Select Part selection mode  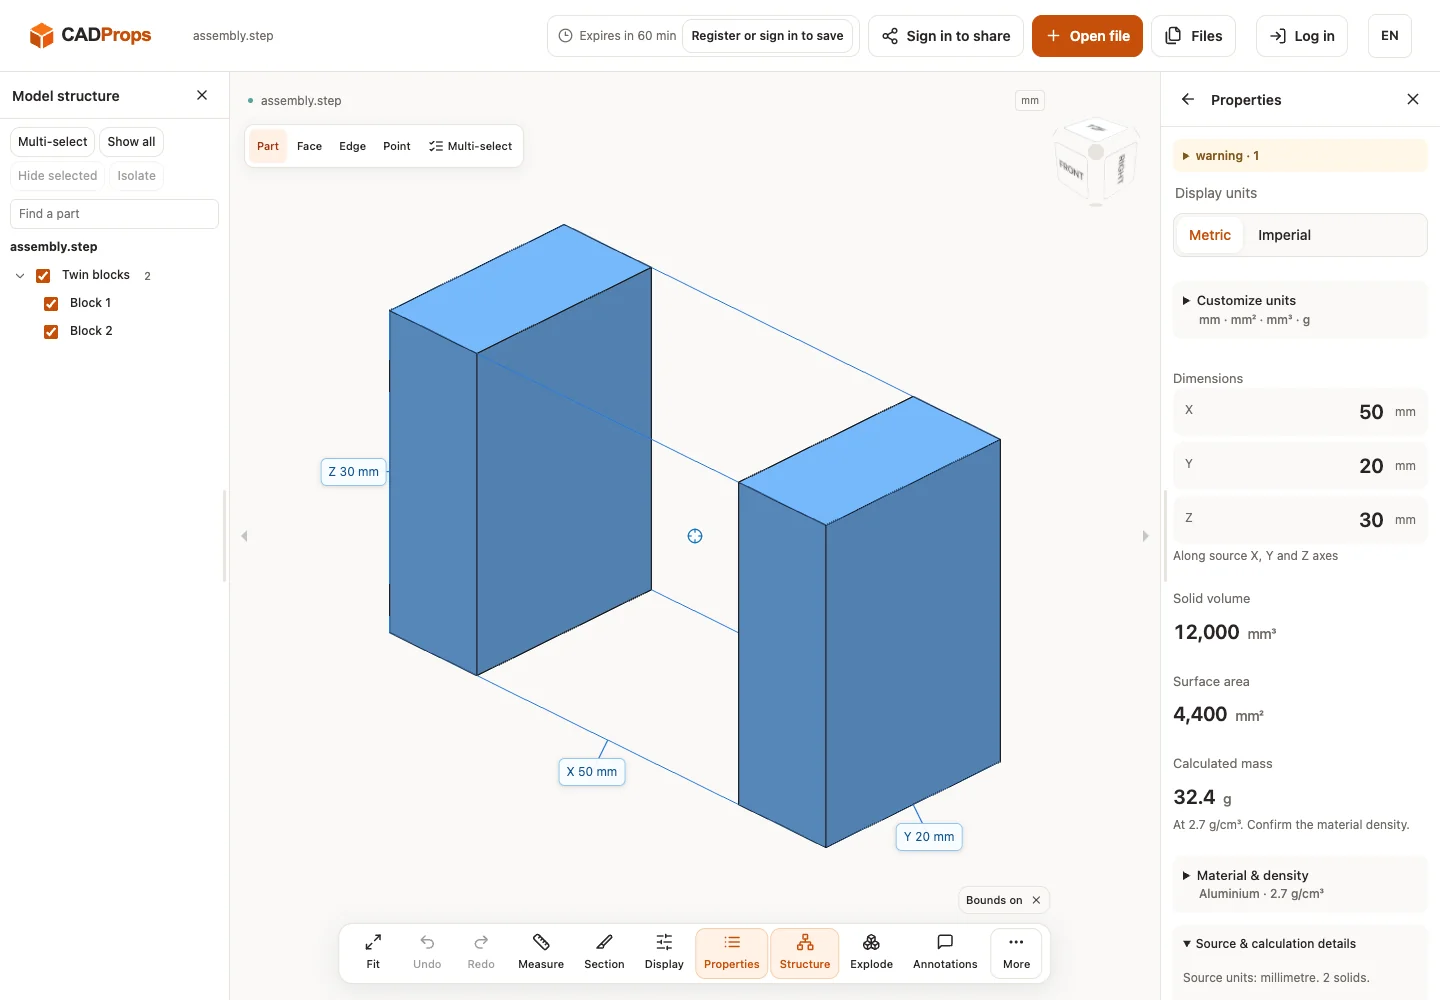point(267,146)
